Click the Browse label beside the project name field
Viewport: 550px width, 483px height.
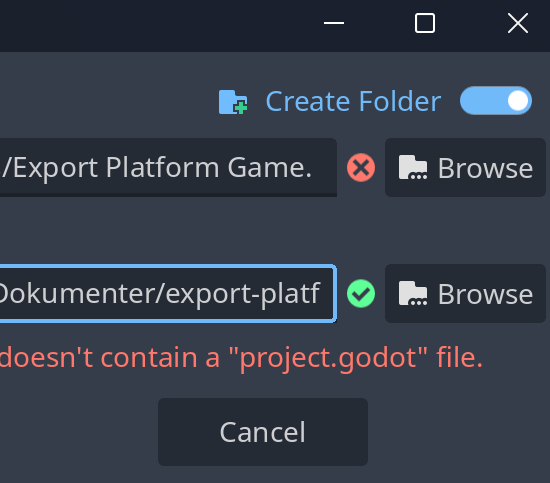click(485, 168)
